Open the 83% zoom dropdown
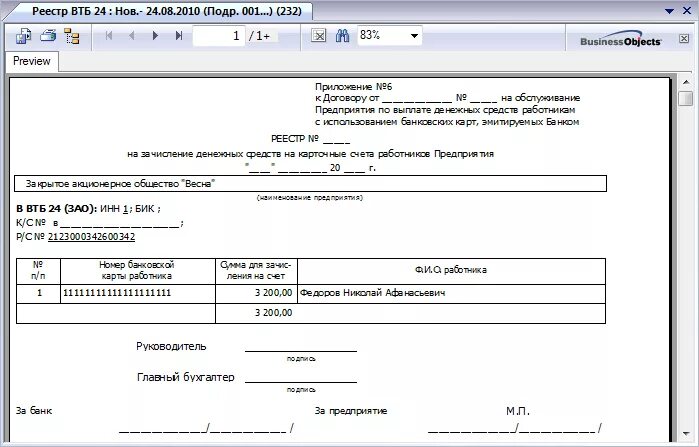This screenshot has height=447, width=699. pyautogui.click(x=414, y=36)
